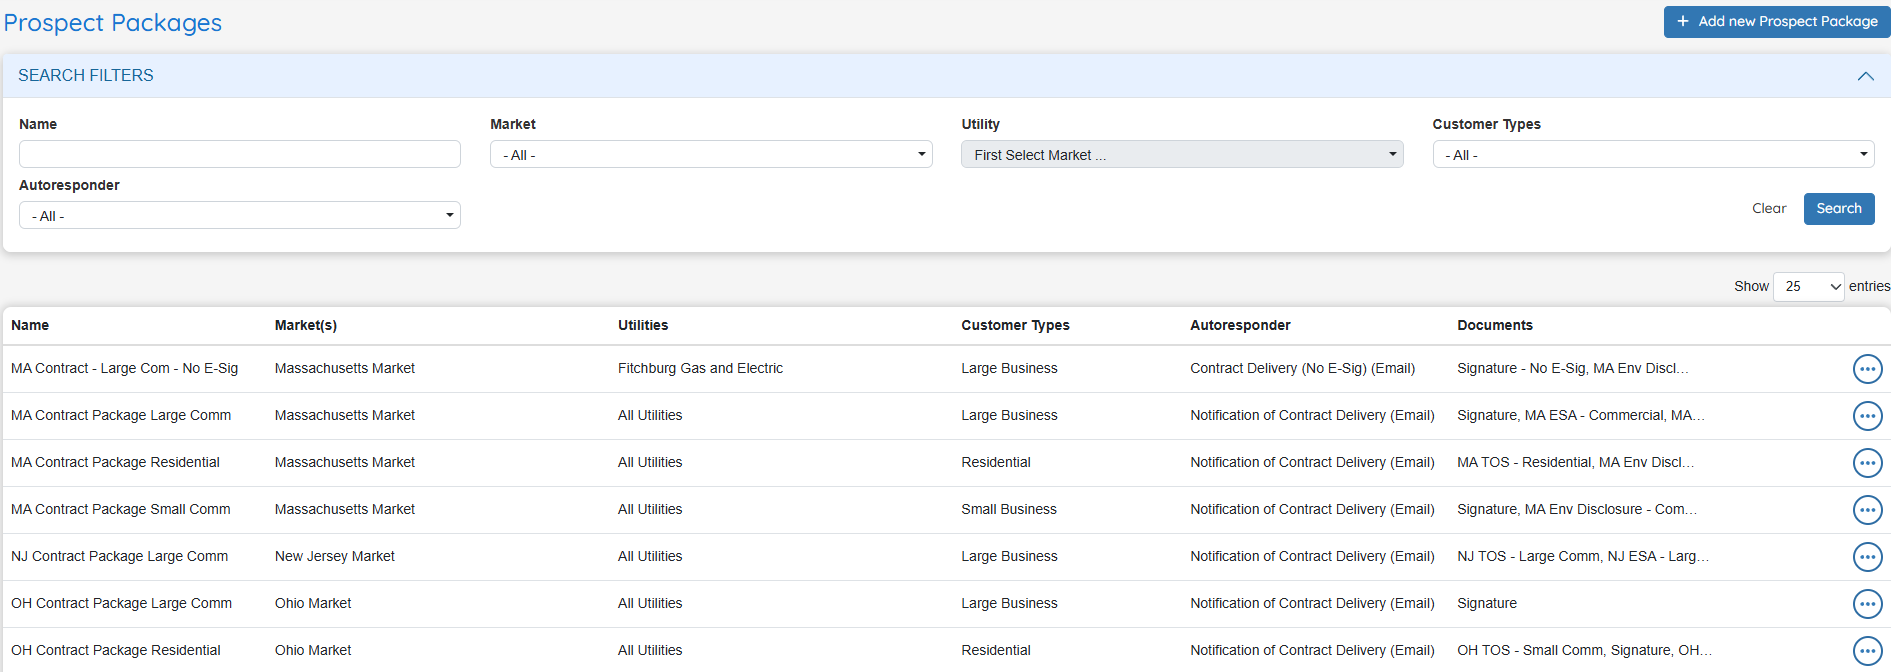This screenshot has height=672, width=1891.
Task: Open the Customer Types filter dropdown
Action: click(x=1653, y=154)
